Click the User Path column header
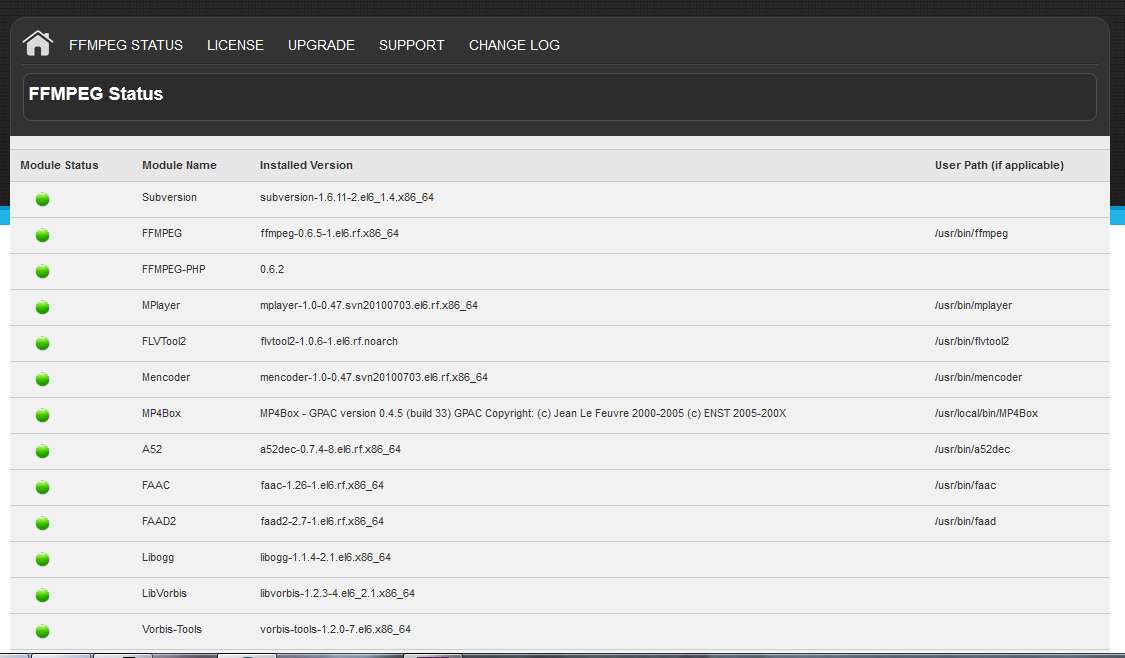This screenshot has height=658, width=1125. click(999, 165)
